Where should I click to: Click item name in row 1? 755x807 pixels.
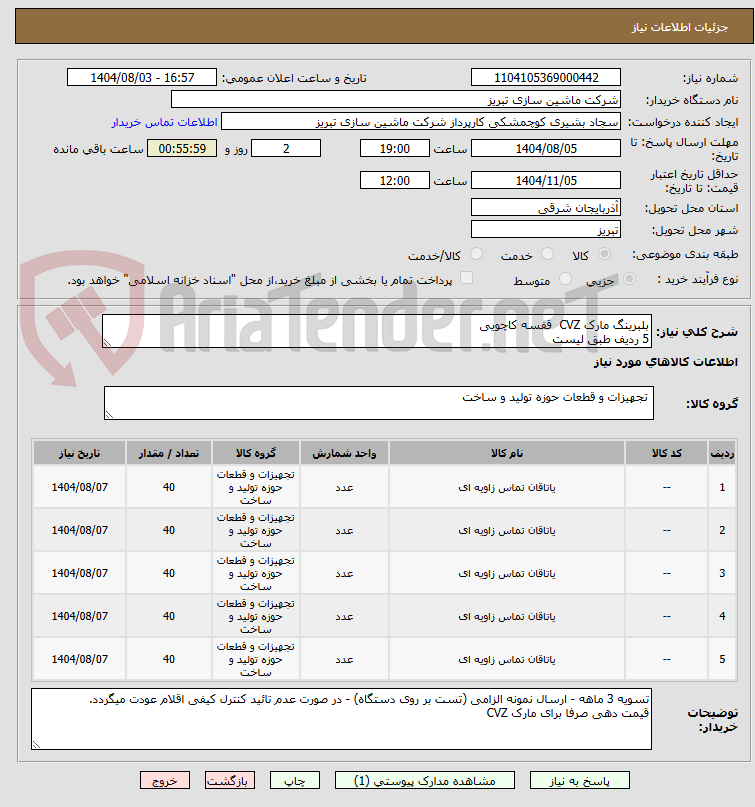click(x=507, y=487)
